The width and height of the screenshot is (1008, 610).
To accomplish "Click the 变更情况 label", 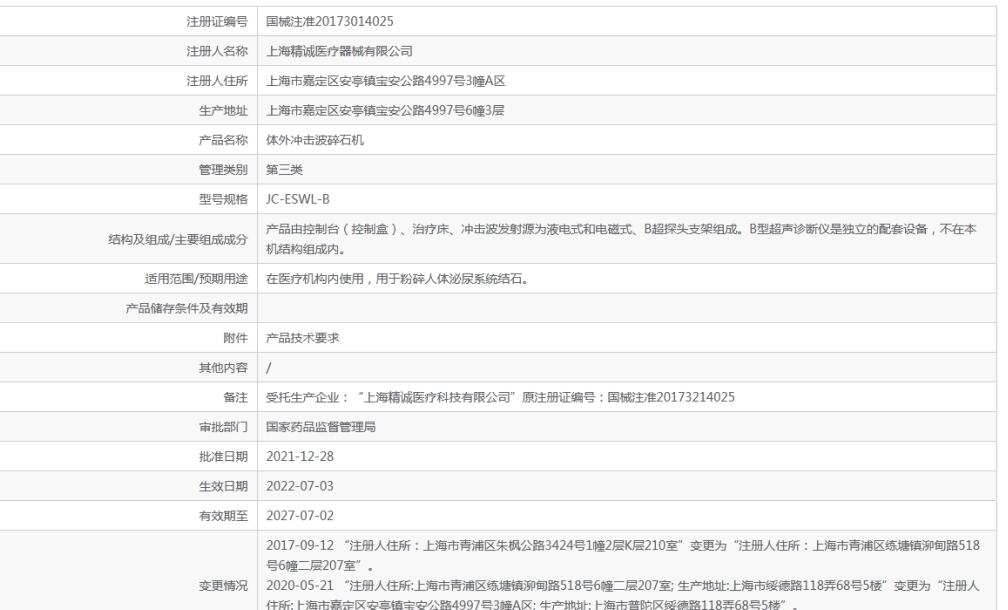I will 223,585.
